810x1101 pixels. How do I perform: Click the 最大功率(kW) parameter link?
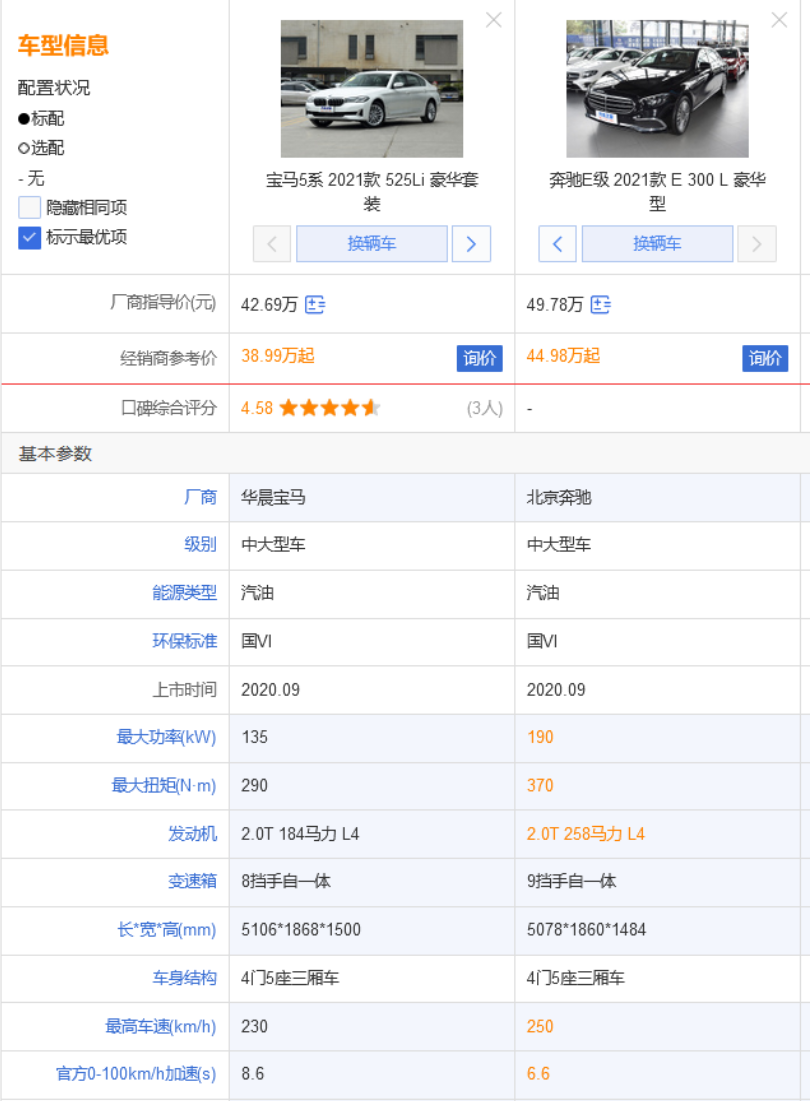coord(166,737)
